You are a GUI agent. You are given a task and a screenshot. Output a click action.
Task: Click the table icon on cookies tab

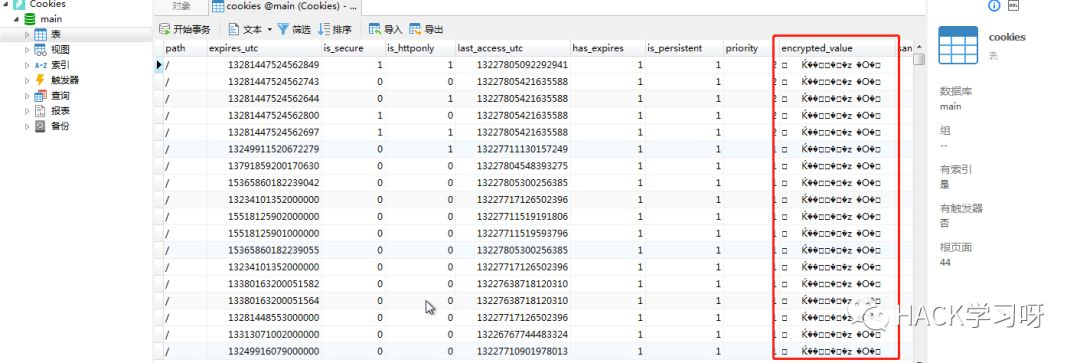coord(218,7)
